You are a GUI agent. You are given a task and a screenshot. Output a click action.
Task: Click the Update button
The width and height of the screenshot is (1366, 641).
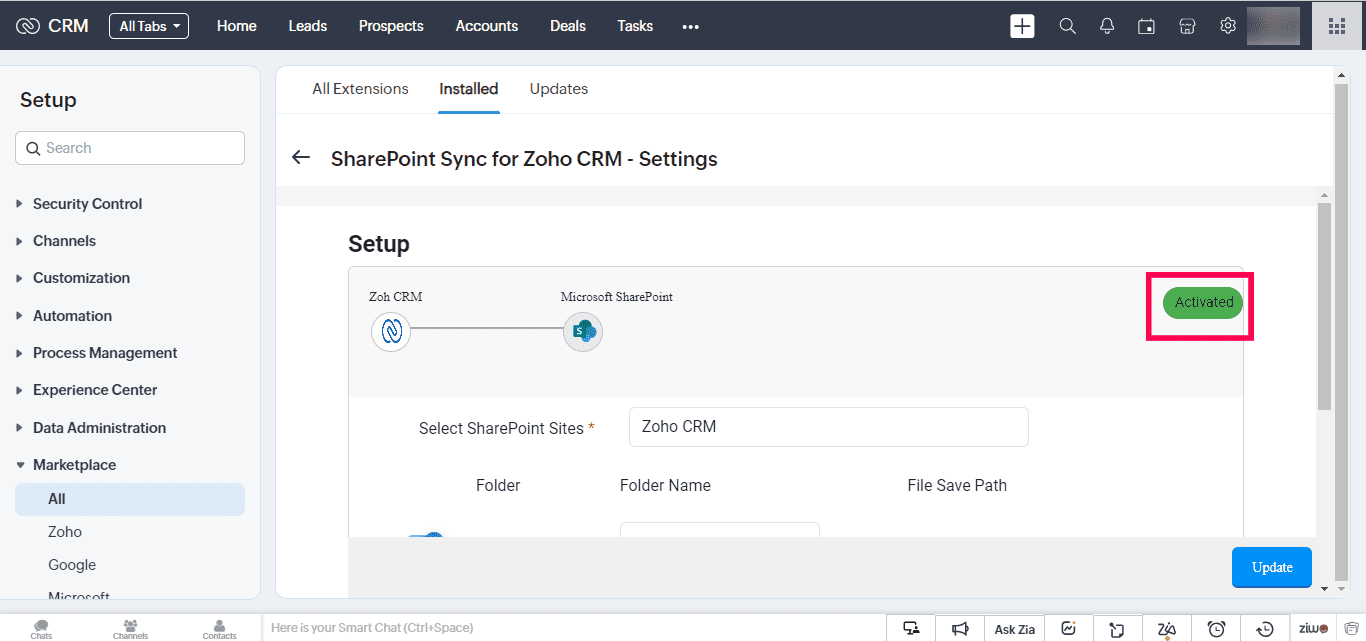click(x=1272, y=567)
